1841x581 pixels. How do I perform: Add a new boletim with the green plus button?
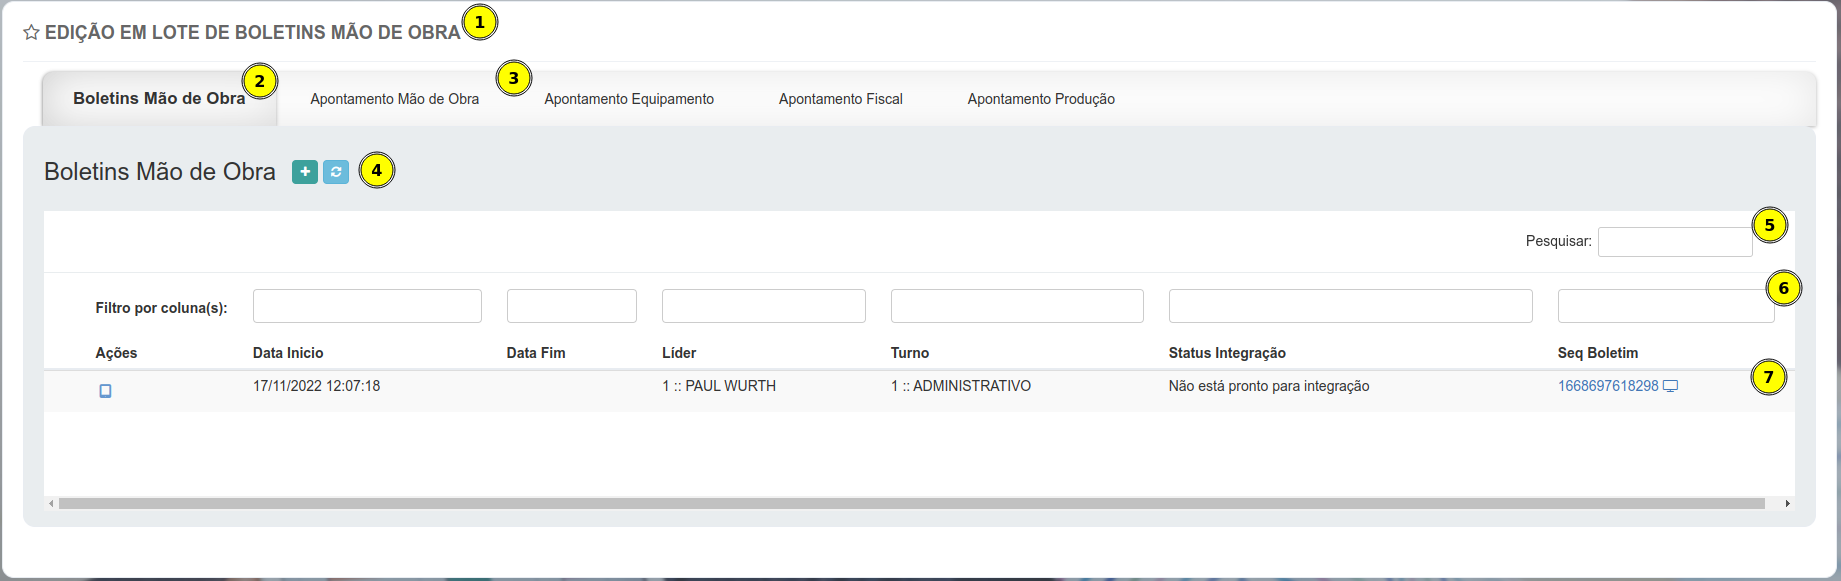coord(305,172)
